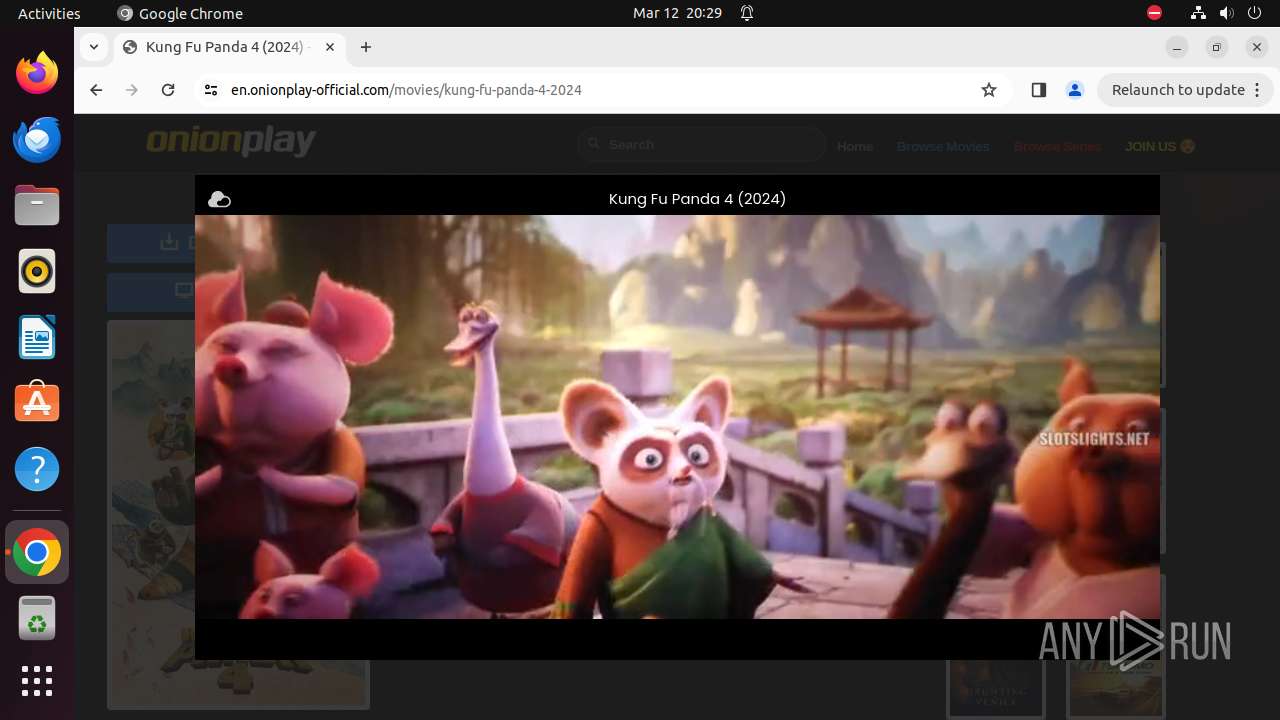The height and width of the screenshot is (720, 1280).
Task: Open Chrome three-dot menu
Action: point(1258,90)
